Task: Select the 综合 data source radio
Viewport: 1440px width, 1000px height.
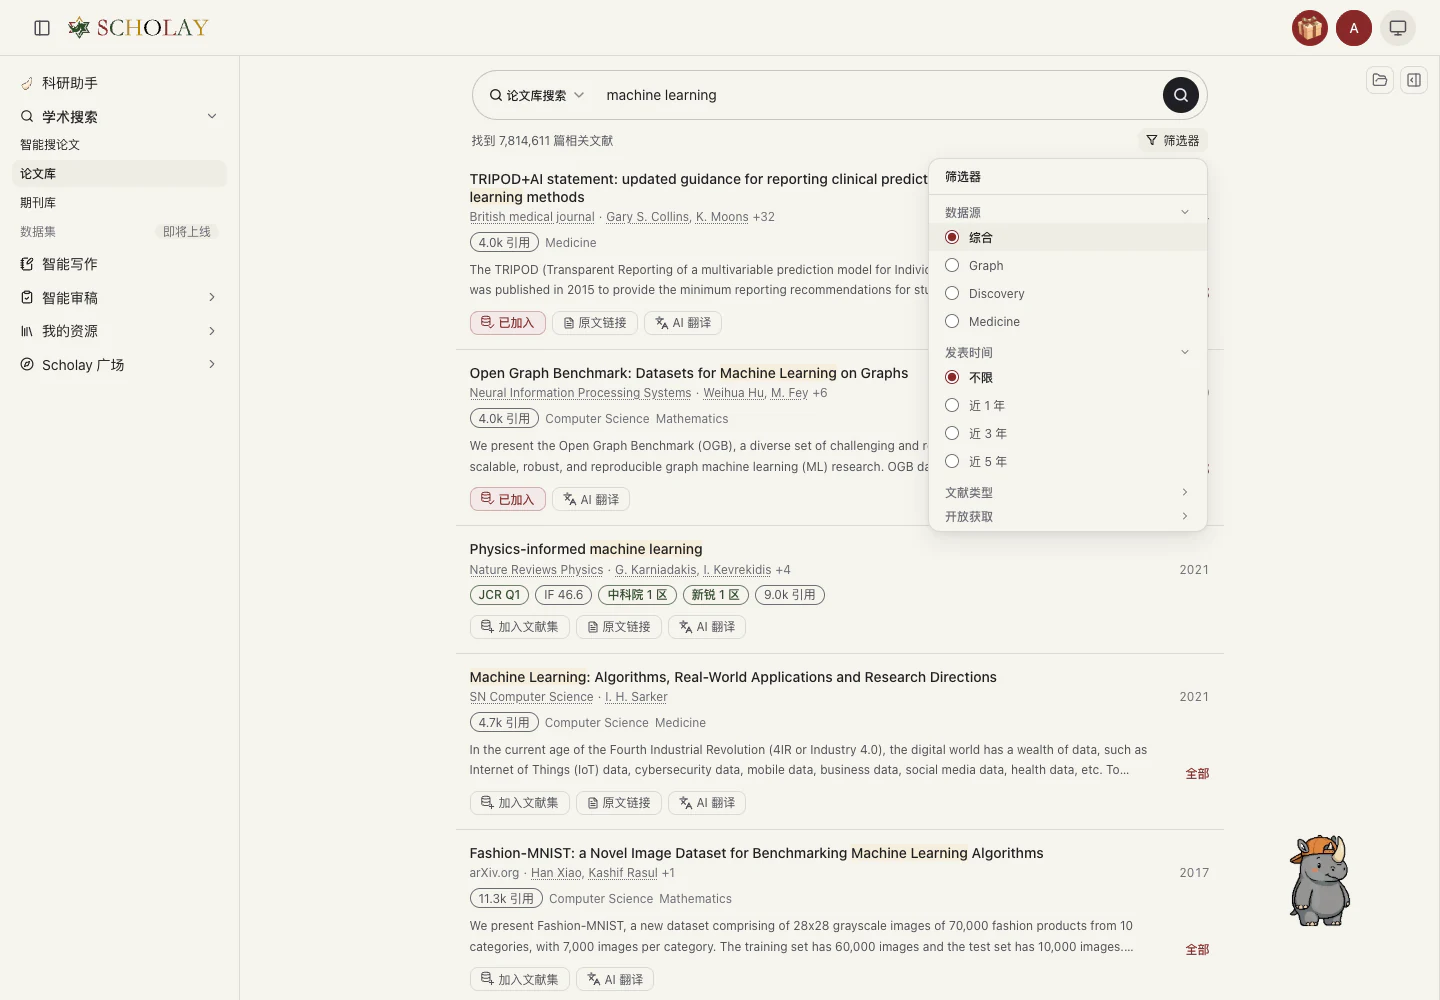Action: click(952, 237)
